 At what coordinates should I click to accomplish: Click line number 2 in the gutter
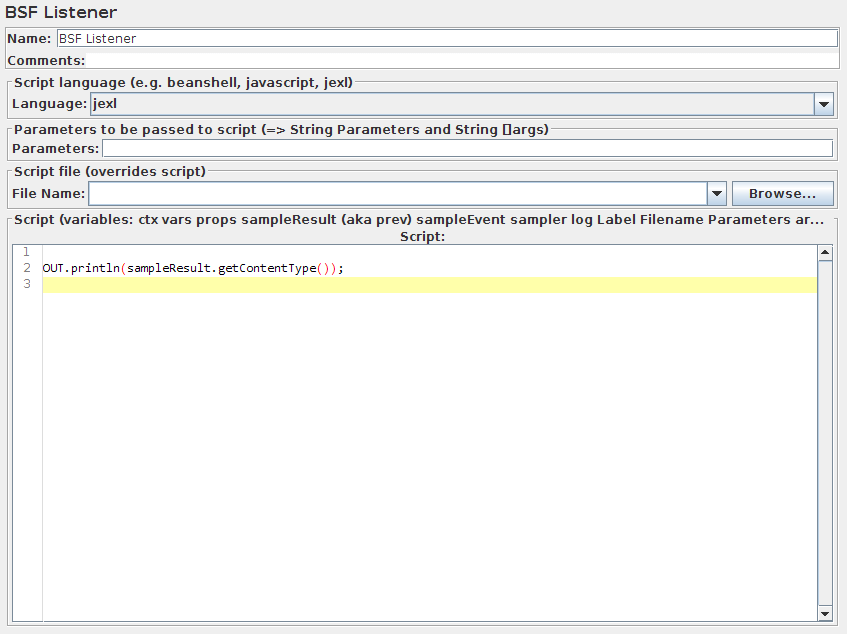pos(27,268)
